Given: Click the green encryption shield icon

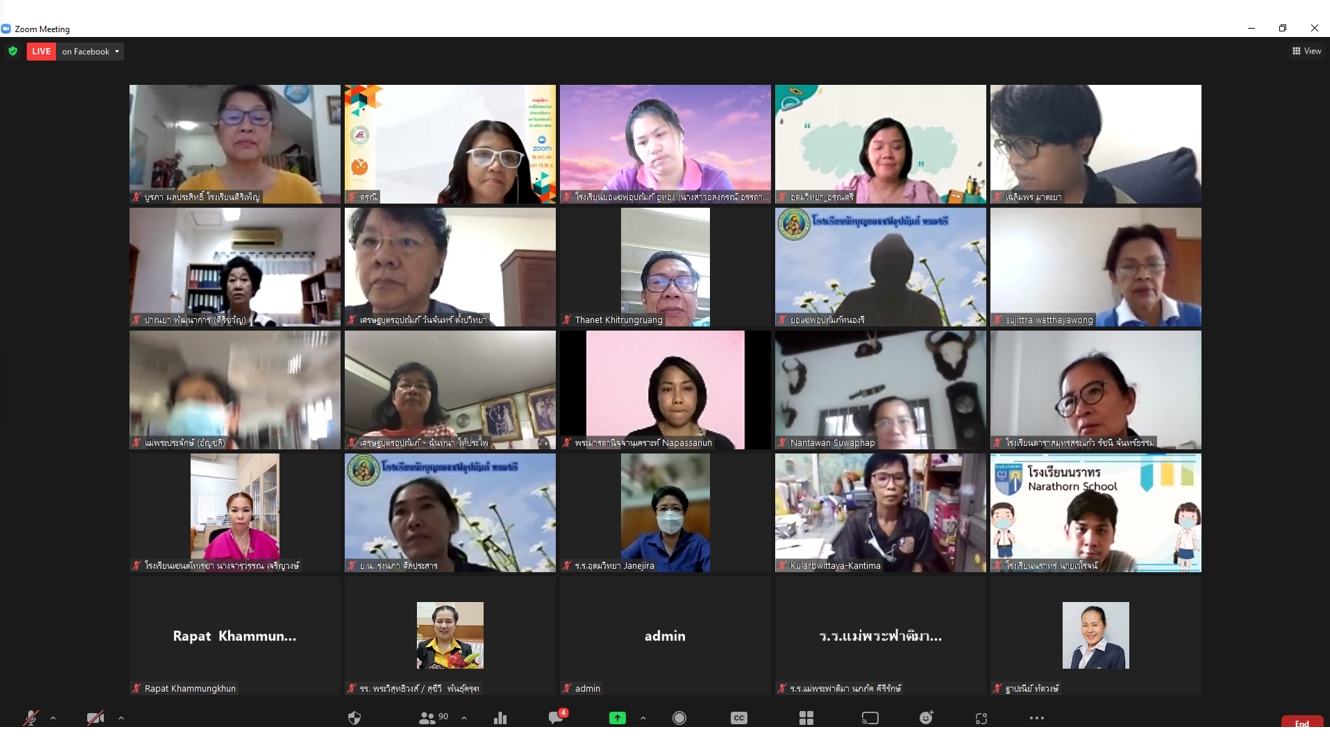Looking at the screenshot, I should coord(13,51).
